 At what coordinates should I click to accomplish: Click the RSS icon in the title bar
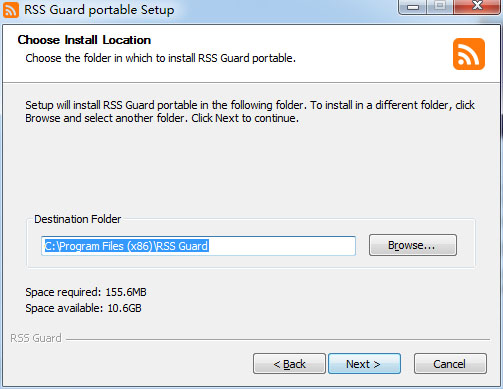(11, 10)
